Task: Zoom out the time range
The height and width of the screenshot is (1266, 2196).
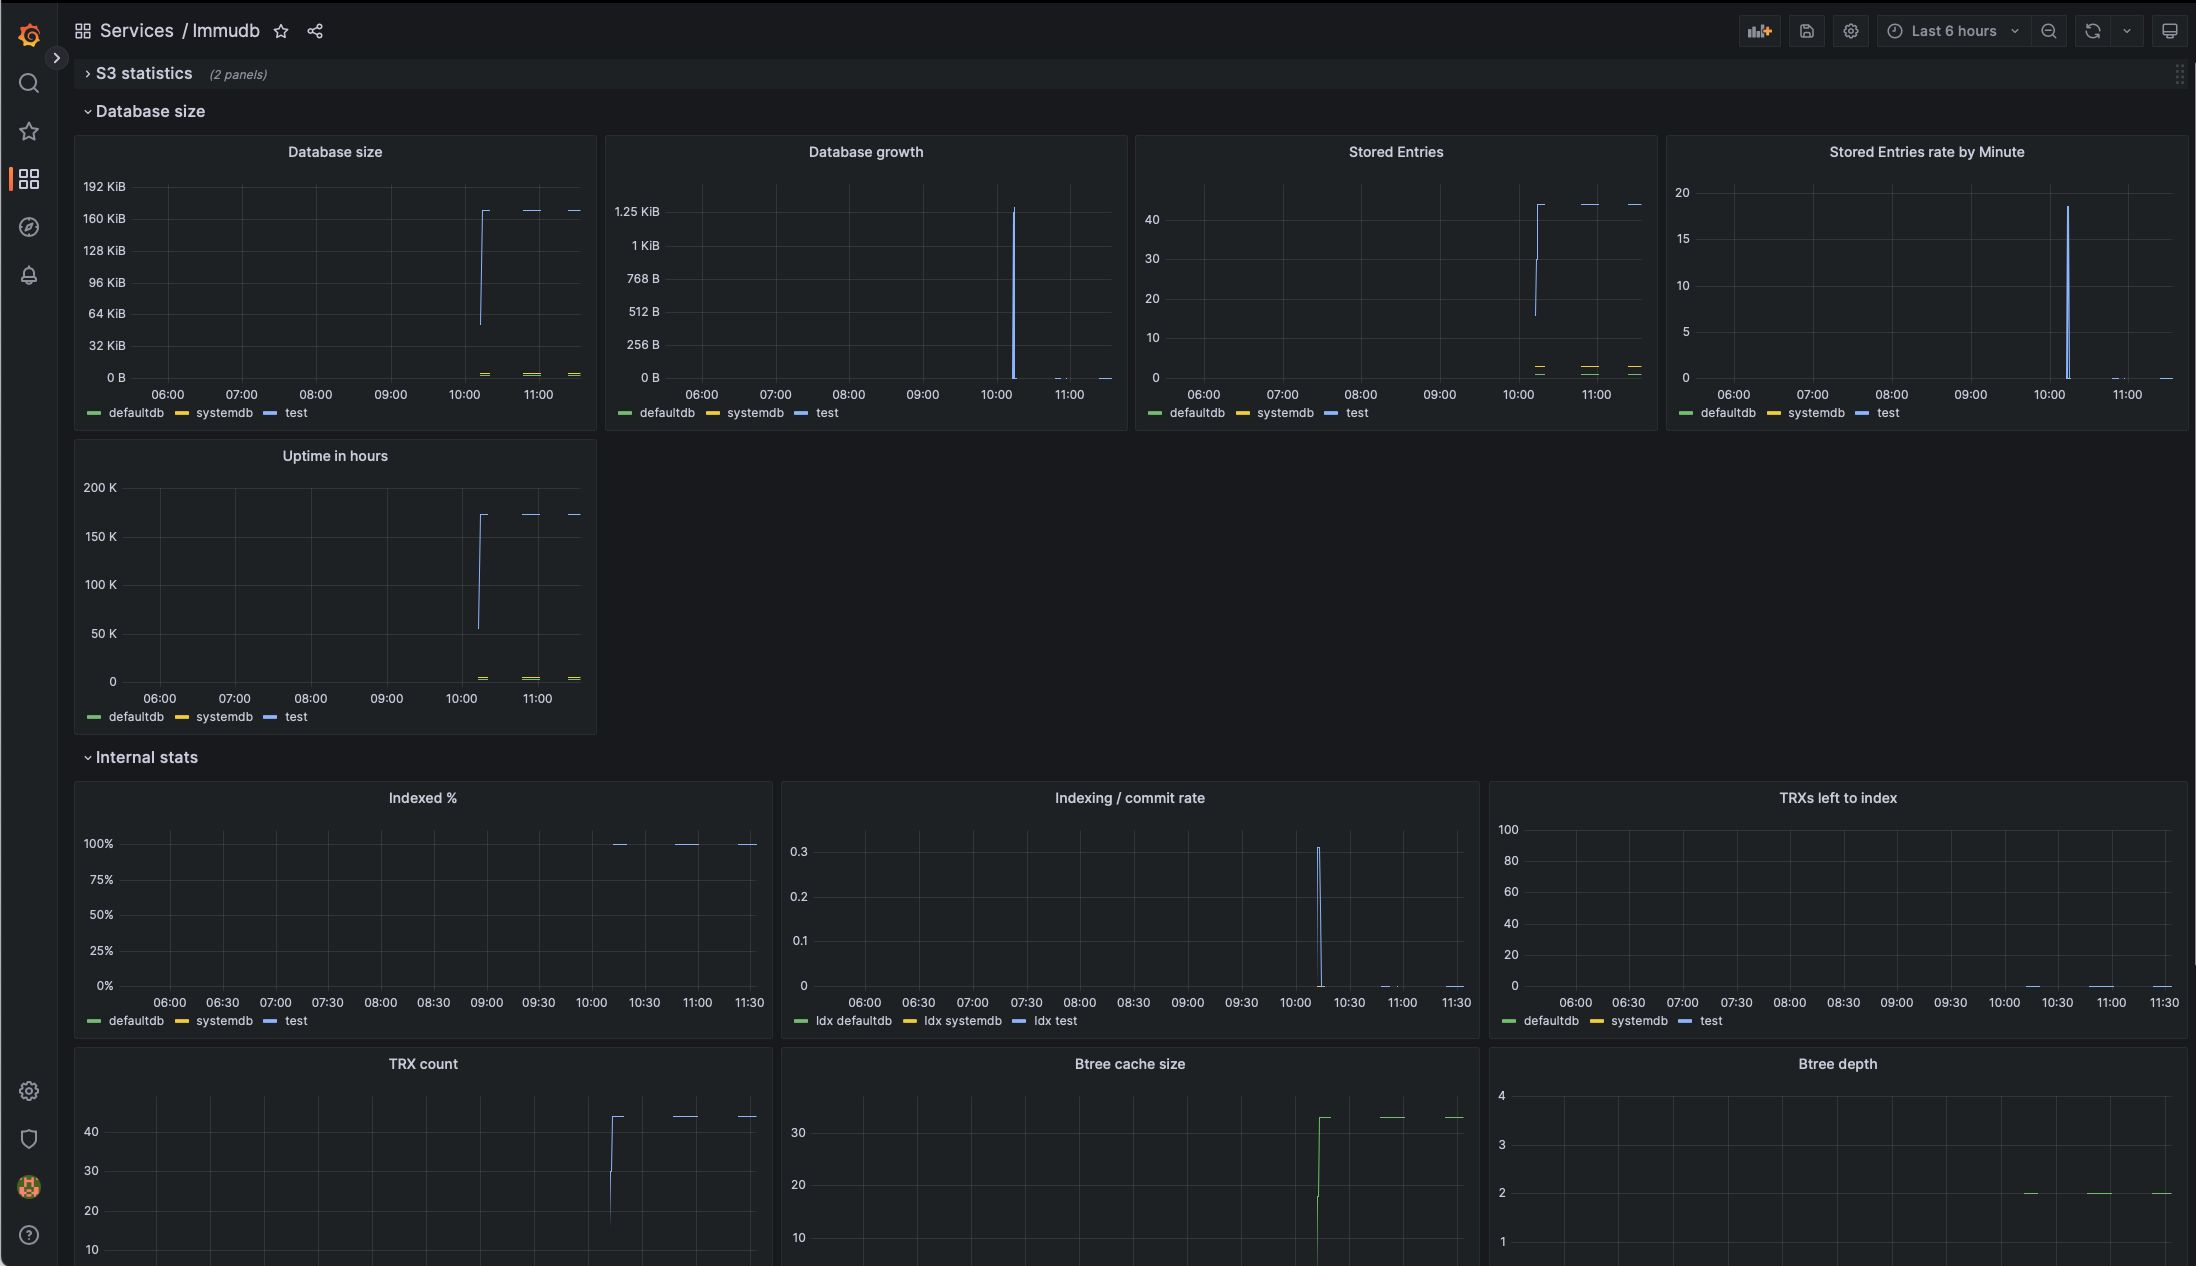Action: coord(2049,31)
